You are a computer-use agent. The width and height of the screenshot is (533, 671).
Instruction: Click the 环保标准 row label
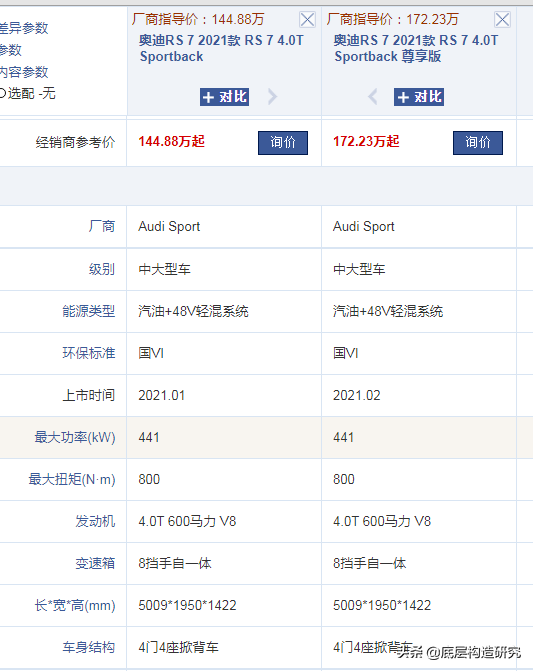(89, 353)
